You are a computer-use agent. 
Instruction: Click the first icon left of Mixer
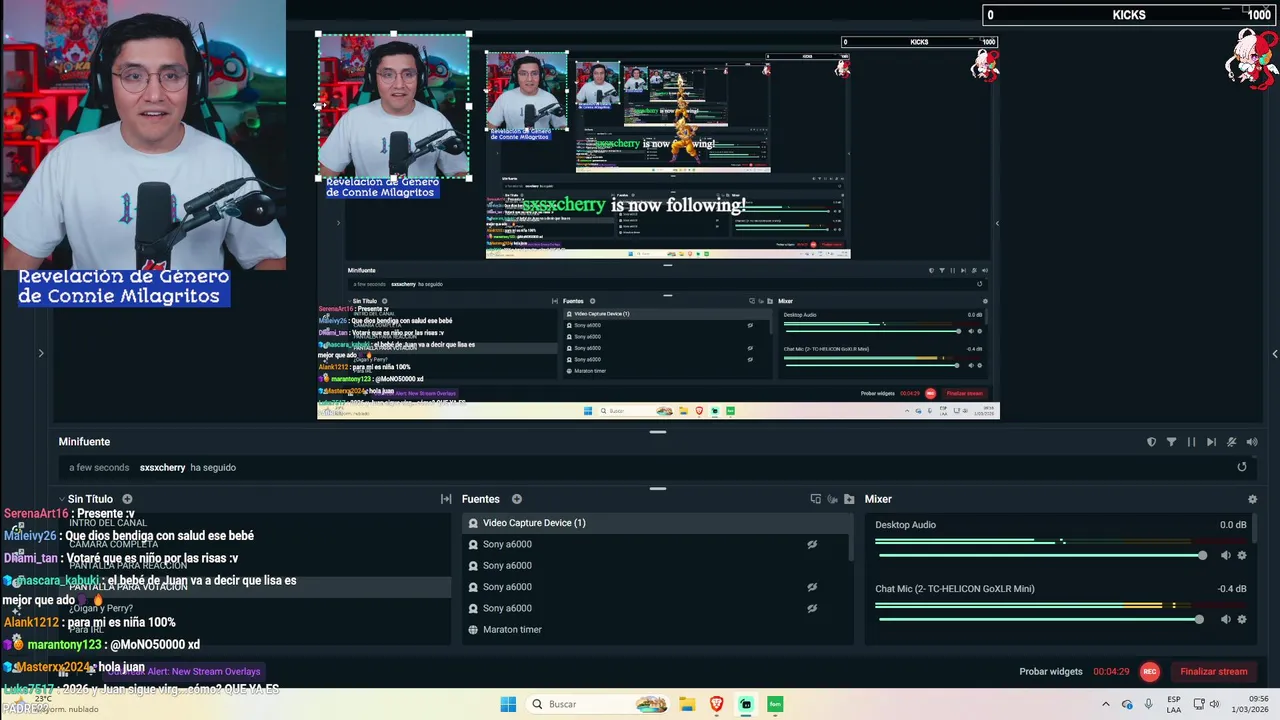816,499
